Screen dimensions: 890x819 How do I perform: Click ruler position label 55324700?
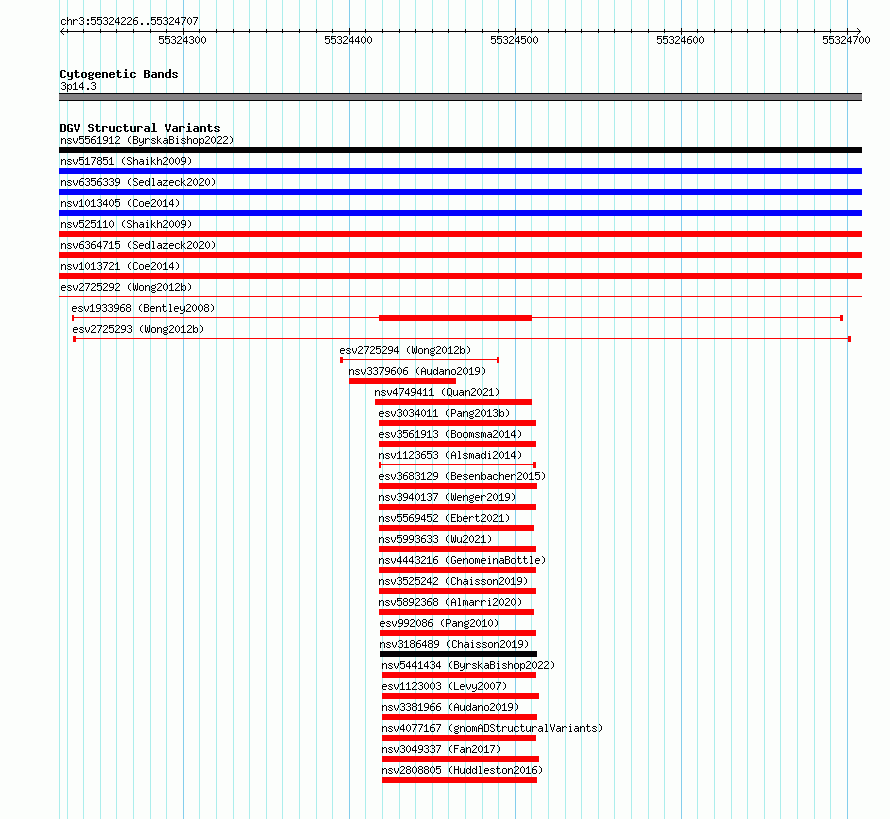tap(846, 40)
